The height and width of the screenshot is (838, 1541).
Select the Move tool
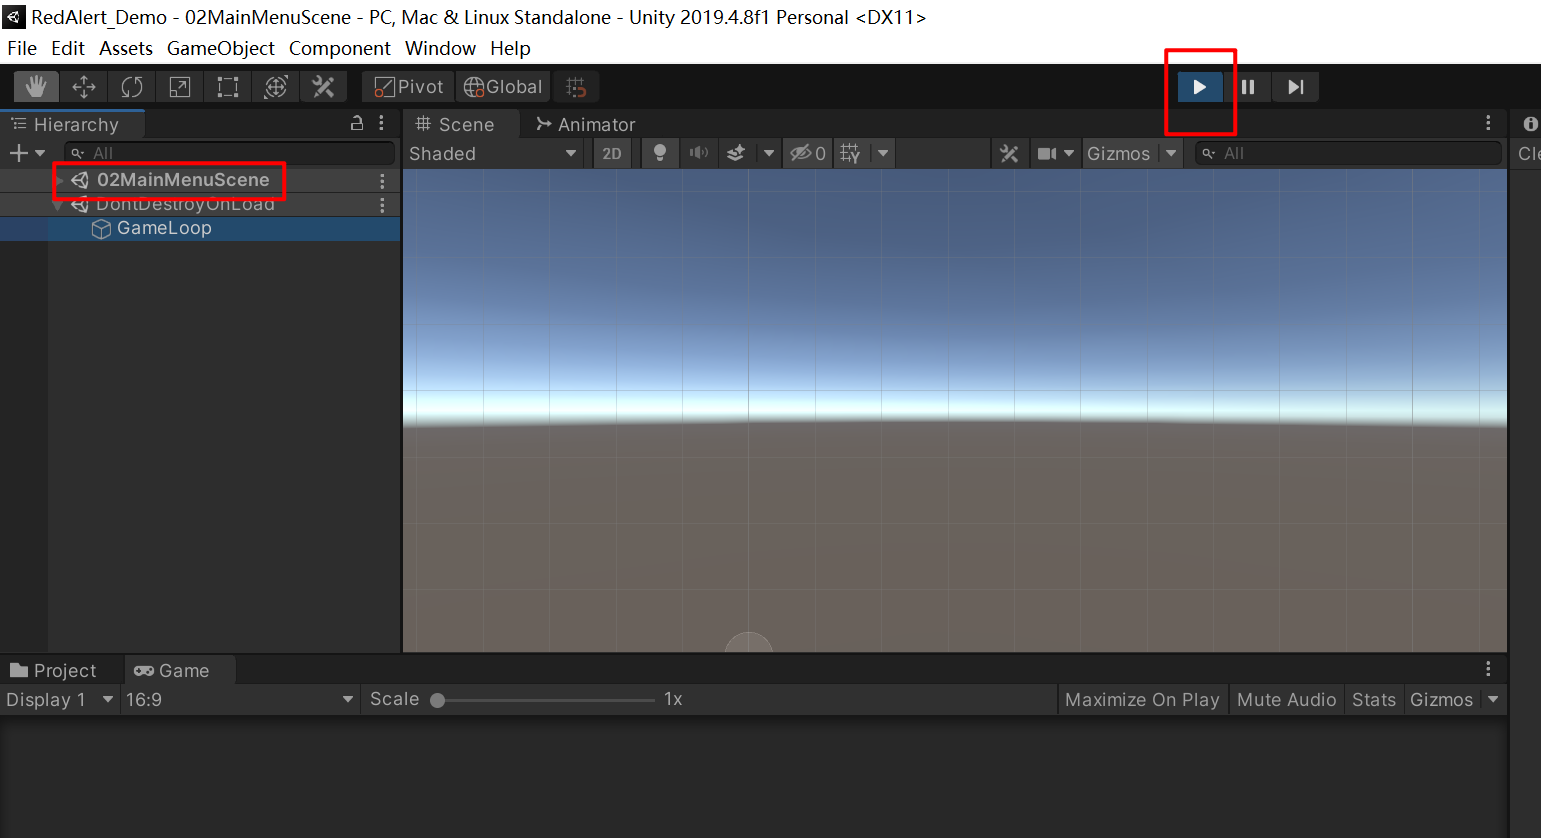84,87
